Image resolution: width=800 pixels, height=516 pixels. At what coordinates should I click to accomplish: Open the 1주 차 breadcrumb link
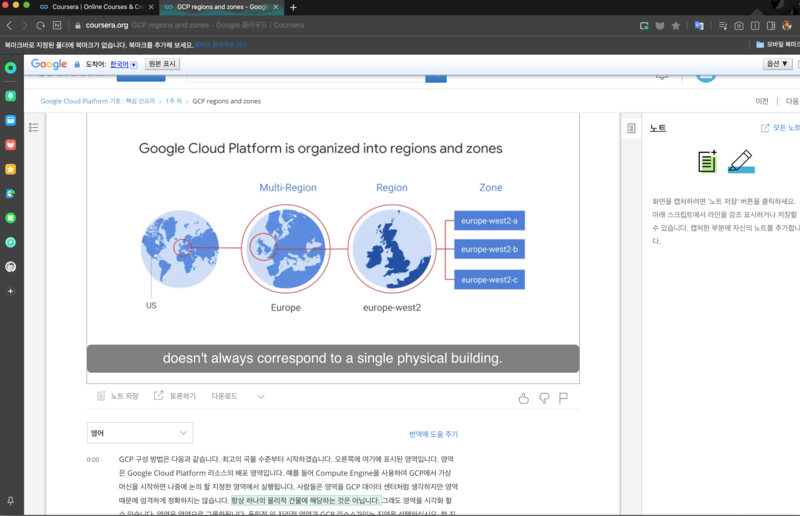click(x=173, y=101)
